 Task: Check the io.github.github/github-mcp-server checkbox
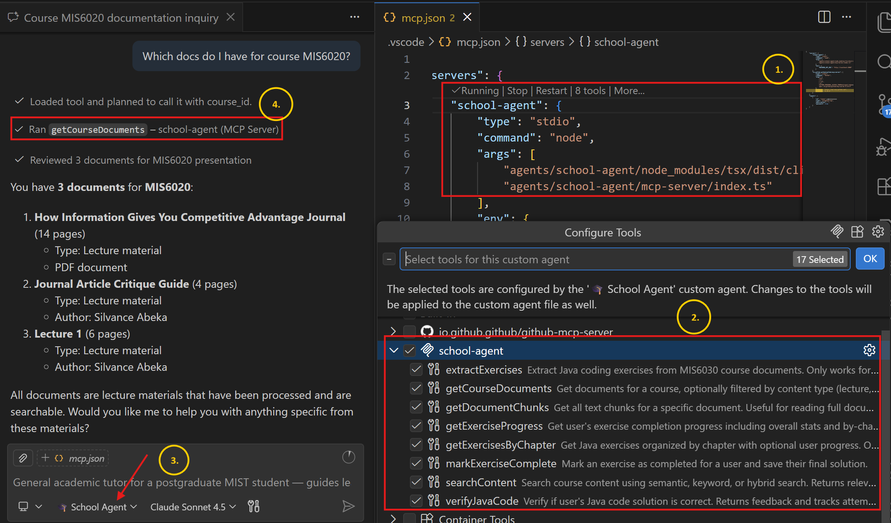tap(409, 331)
